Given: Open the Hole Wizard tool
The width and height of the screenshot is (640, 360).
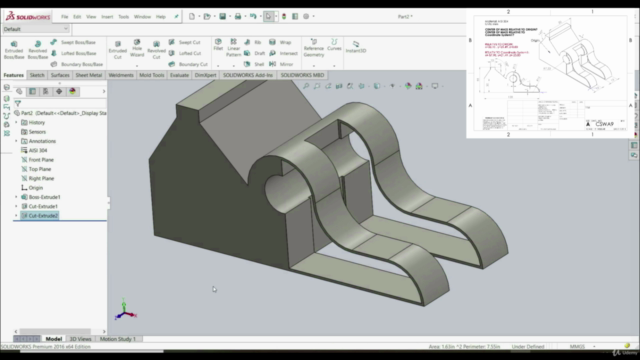Looking at the screenshot, I should click(137, 48).
